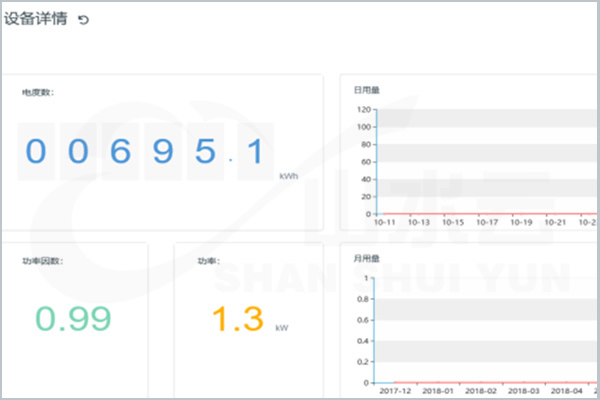Image resolution: width=600 pixels, height=400 pixels.
Task: Click the digit 9 in the meter reading
Action: (x=163, y=152)
